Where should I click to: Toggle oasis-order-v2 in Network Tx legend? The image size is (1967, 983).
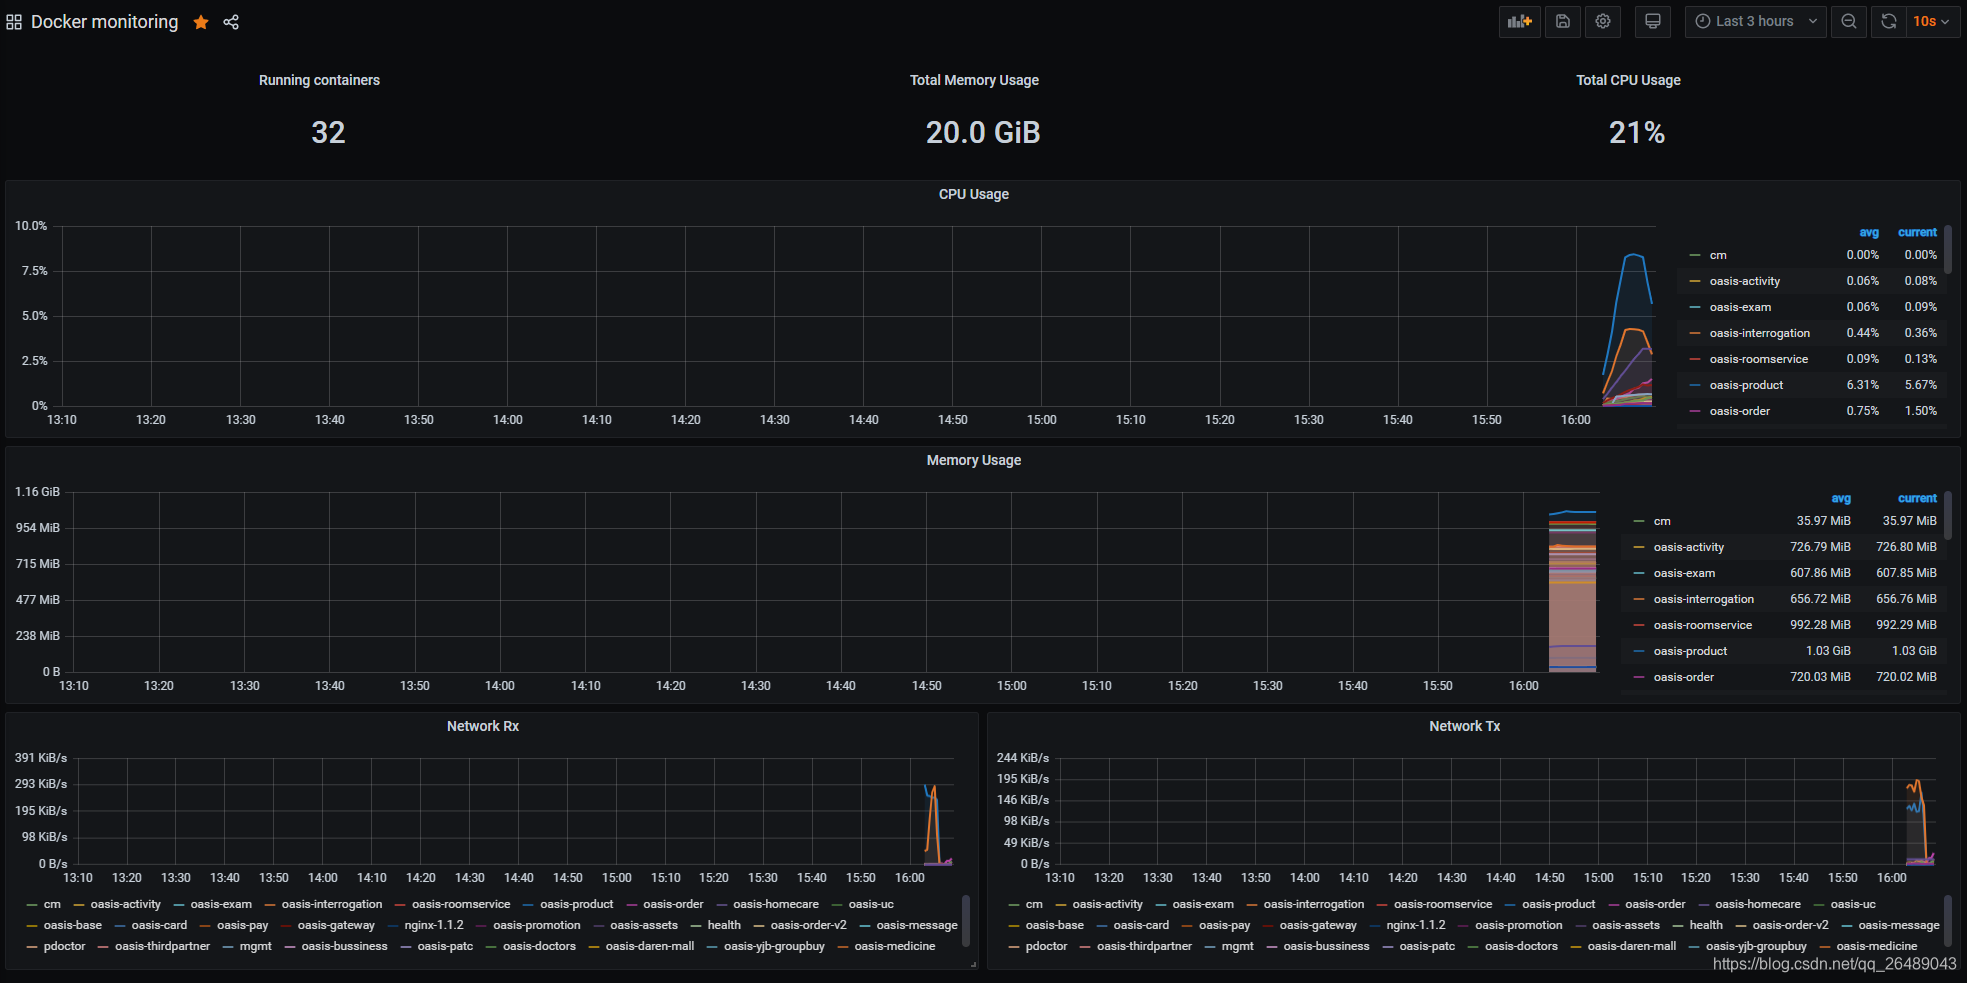click(1790, 925)
